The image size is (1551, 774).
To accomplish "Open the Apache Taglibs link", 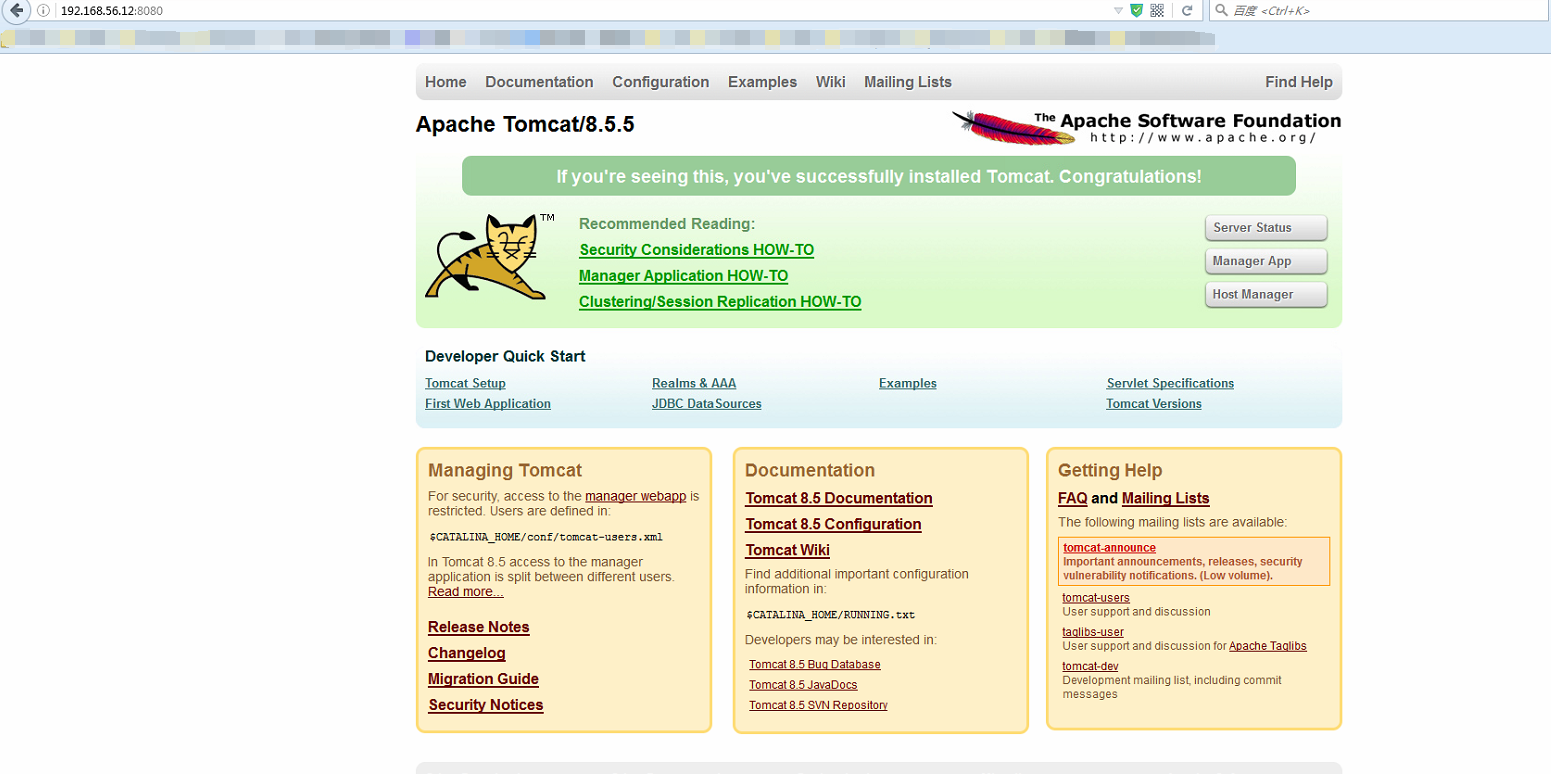I will (1268, 646).
